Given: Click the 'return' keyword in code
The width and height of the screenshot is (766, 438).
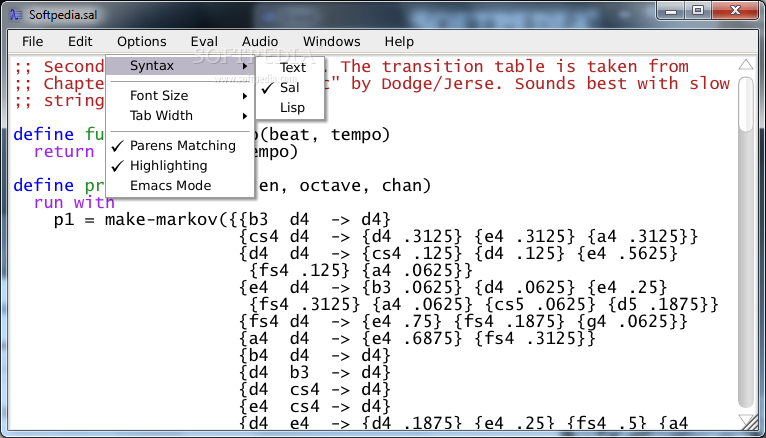Looking at the screenshot, I should point(64,152).
